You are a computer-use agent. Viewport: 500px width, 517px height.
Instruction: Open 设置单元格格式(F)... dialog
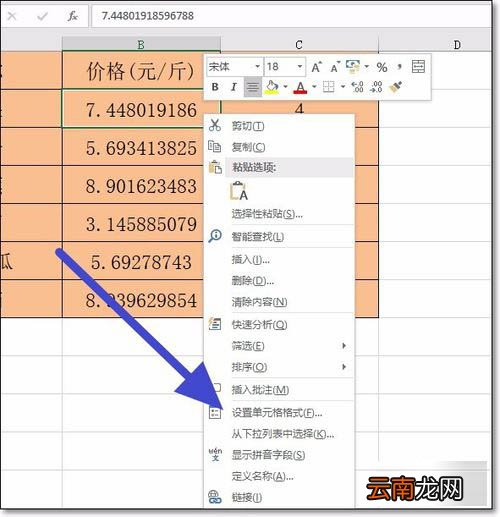[279, 413]
